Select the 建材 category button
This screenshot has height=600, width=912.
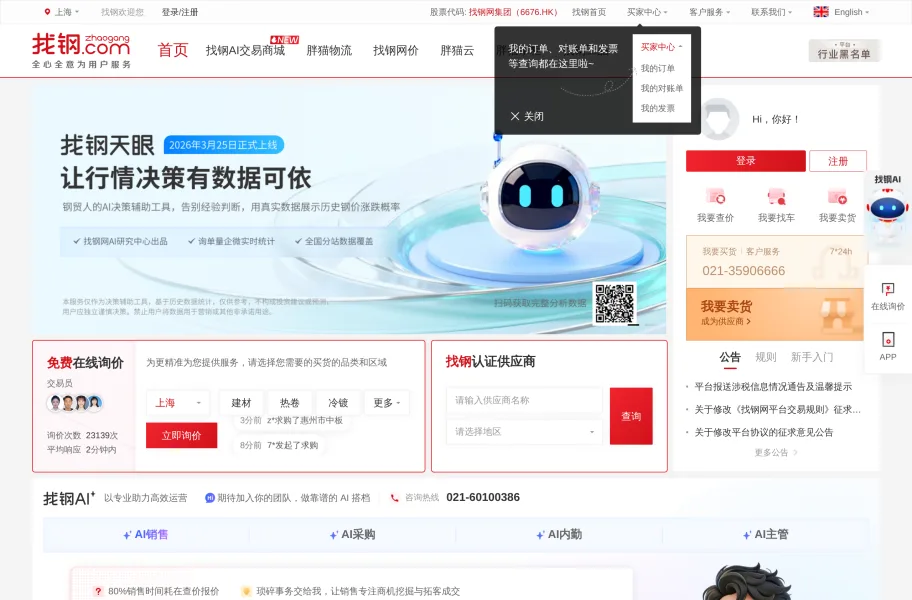241,402
